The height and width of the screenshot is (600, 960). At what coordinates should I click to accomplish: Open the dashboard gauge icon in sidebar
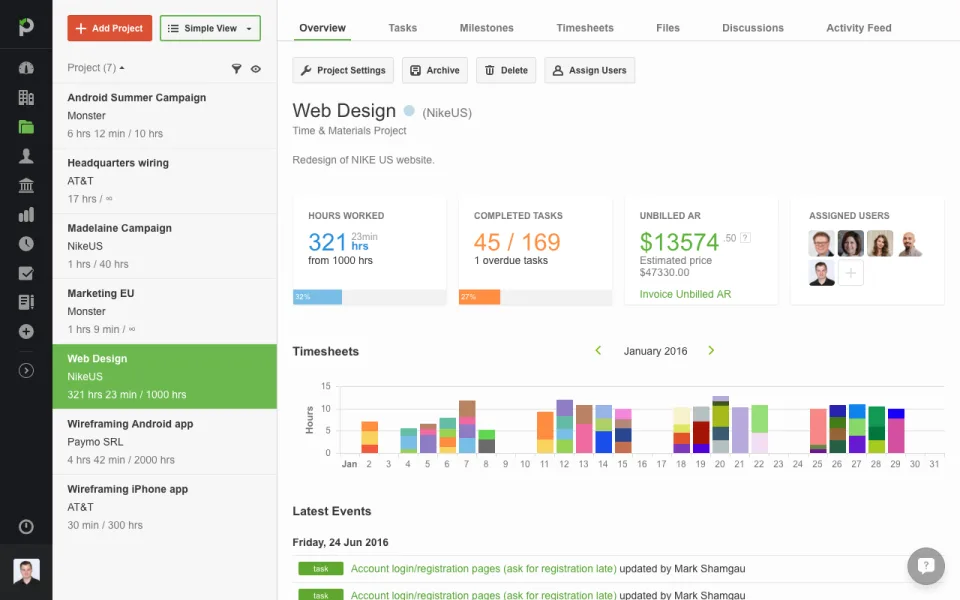point(26,68)
